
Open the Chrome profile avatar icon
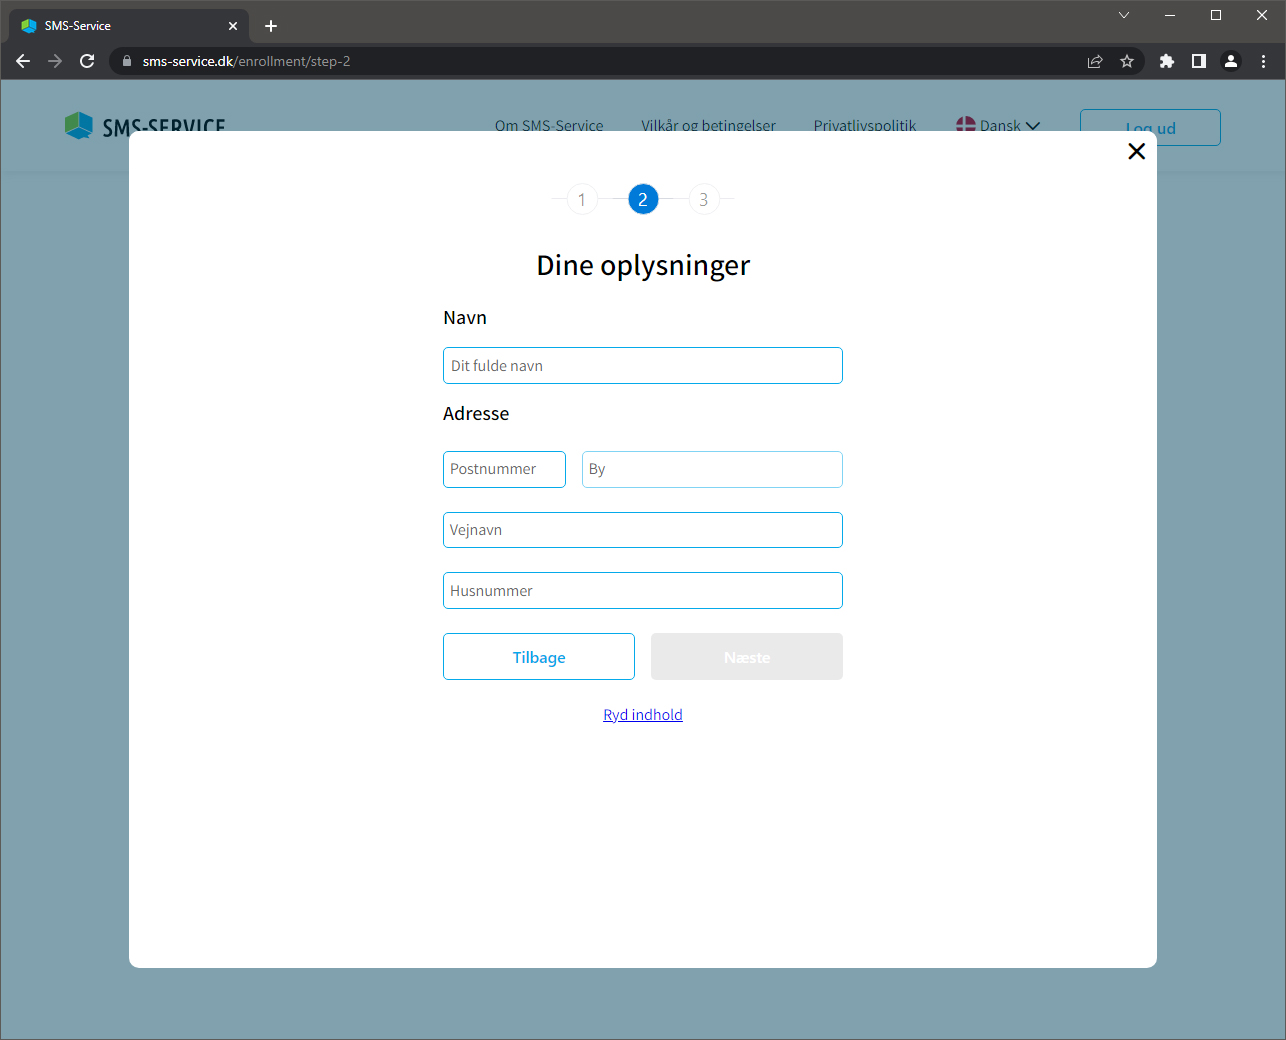[1231, 61]
